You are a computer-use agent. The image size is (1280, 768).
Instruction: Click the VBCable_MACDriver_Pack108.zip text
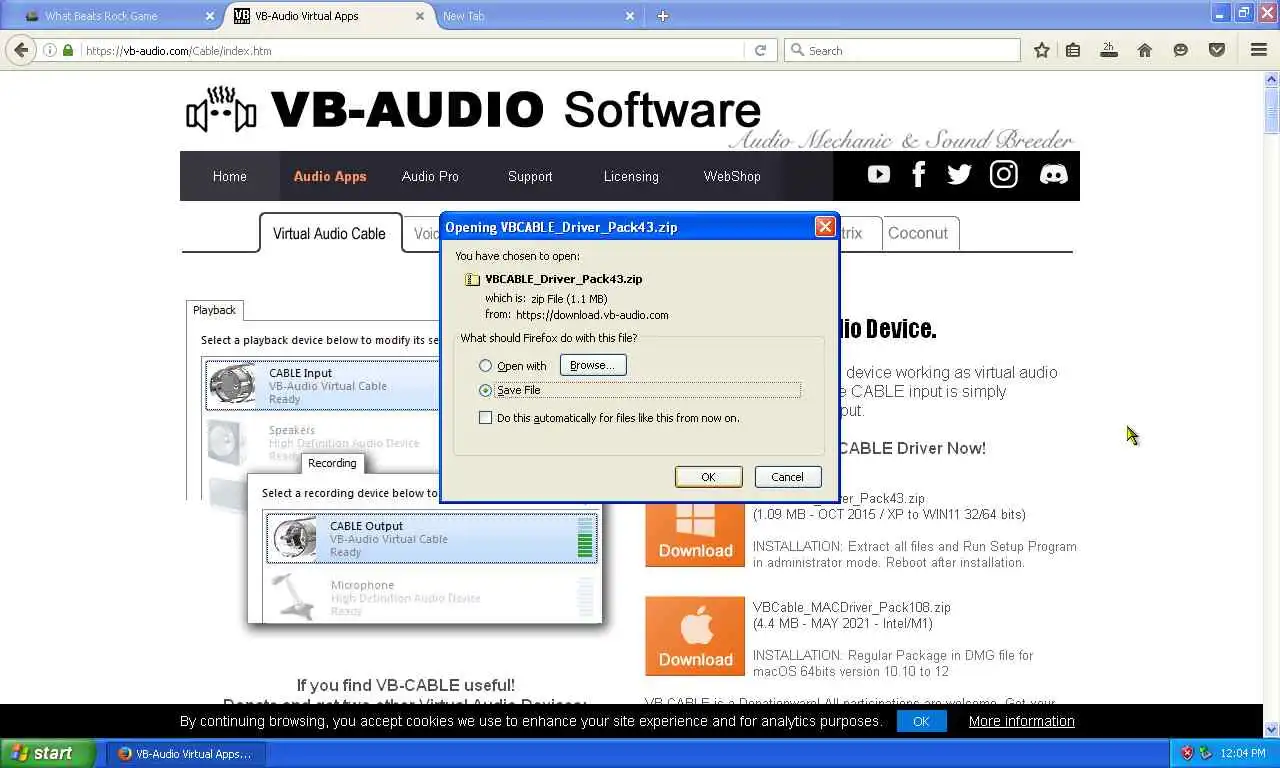pyautogui.click(x=851, y=607)
